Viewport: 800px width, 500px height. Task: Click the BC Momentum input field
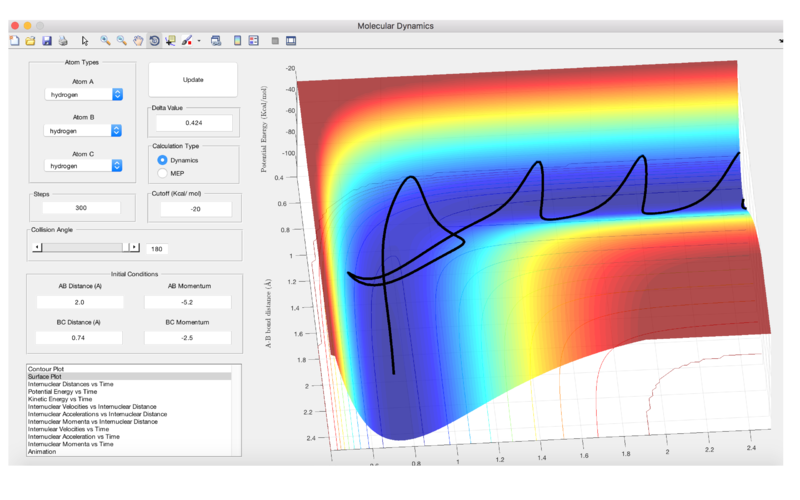(187, 338)
